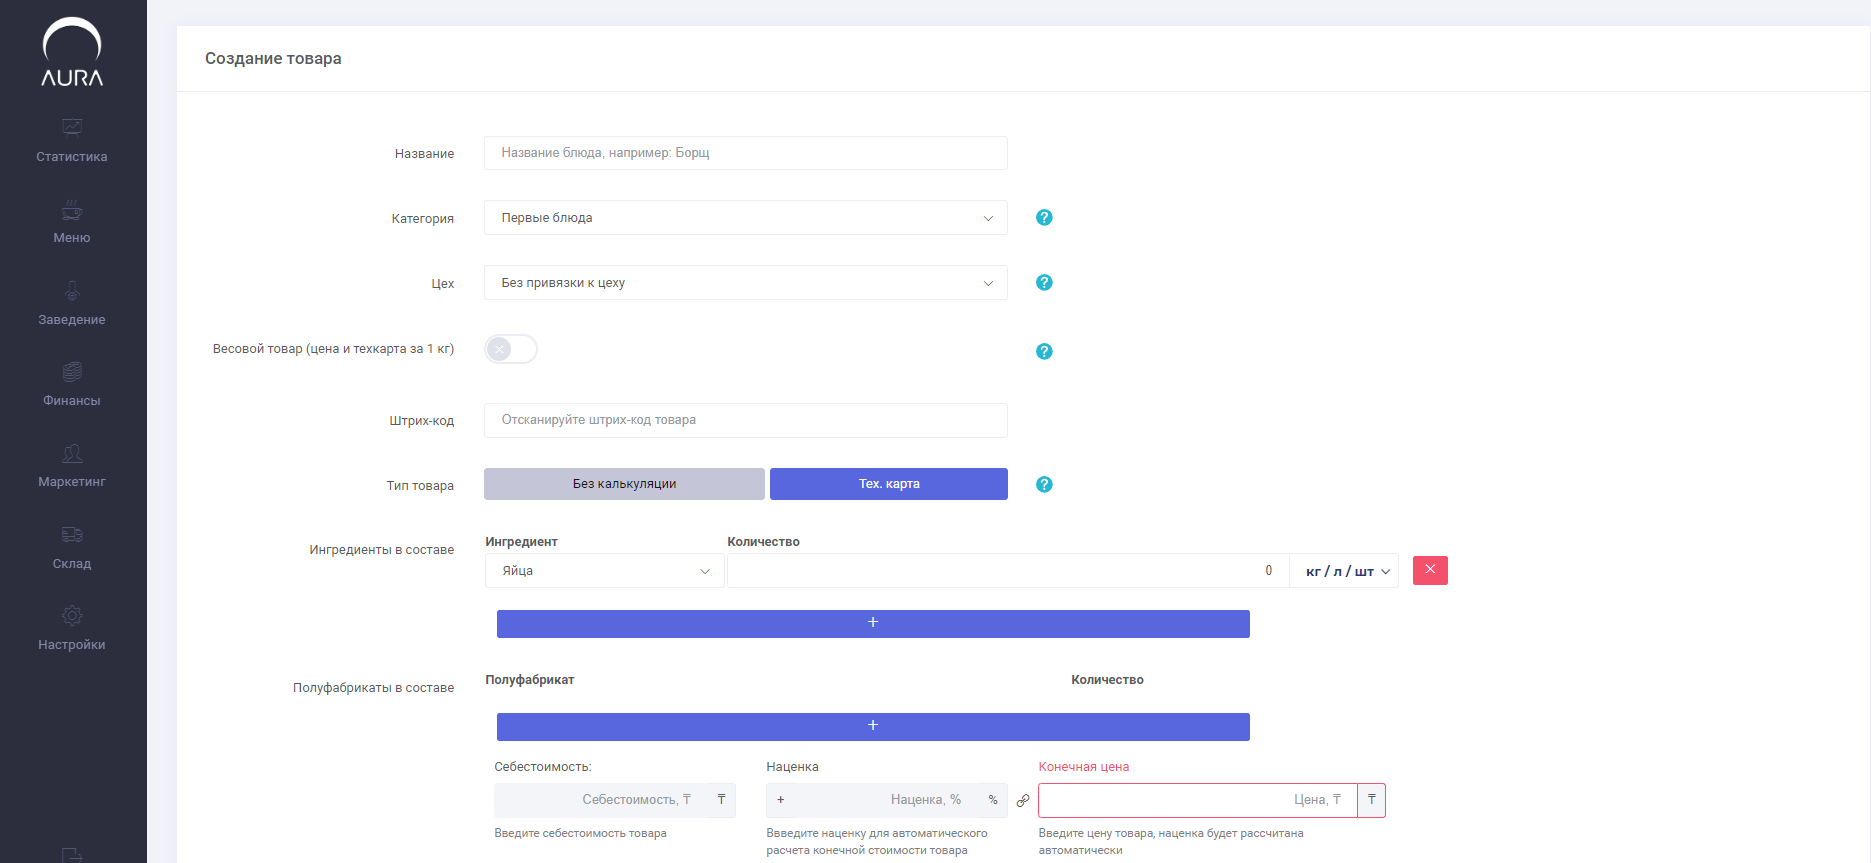Viewport: 1871px width, 863px height.
Task: Click the ingredient Количество input
Action: [x=1008, y=571]
